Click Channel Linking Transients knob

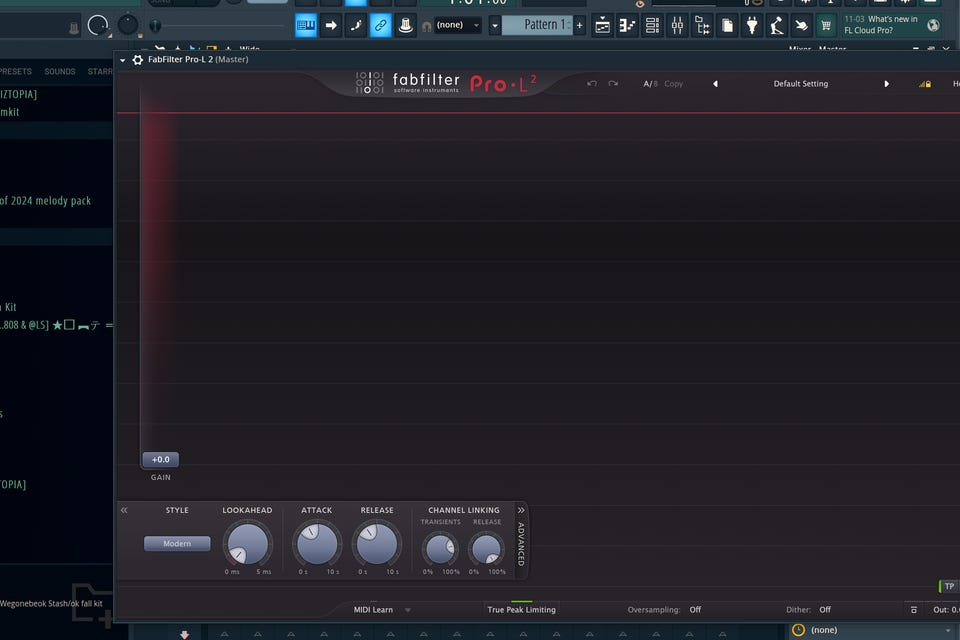[x=440, y=549]
